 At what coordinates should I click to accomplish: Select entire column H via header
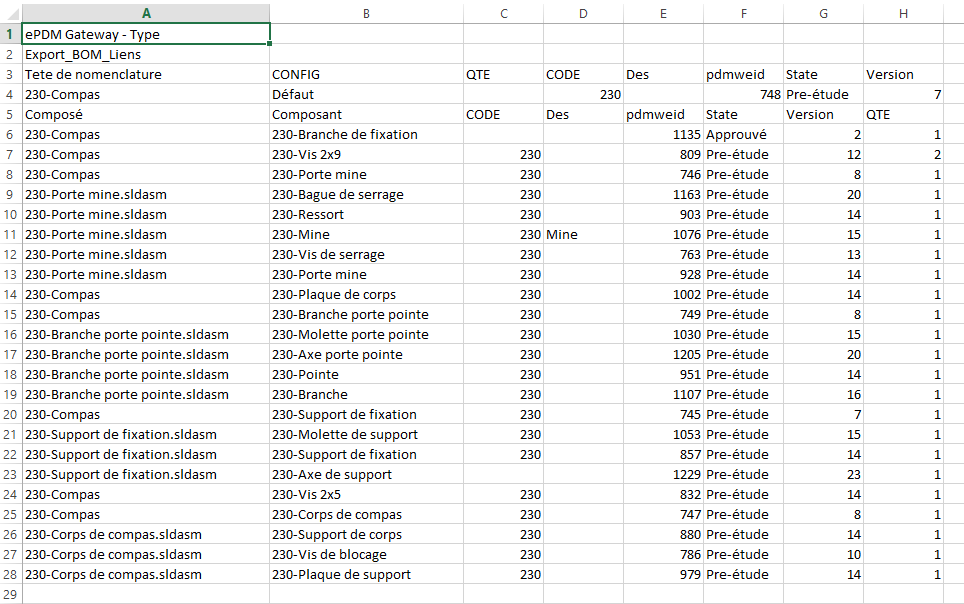pos(903,13)
